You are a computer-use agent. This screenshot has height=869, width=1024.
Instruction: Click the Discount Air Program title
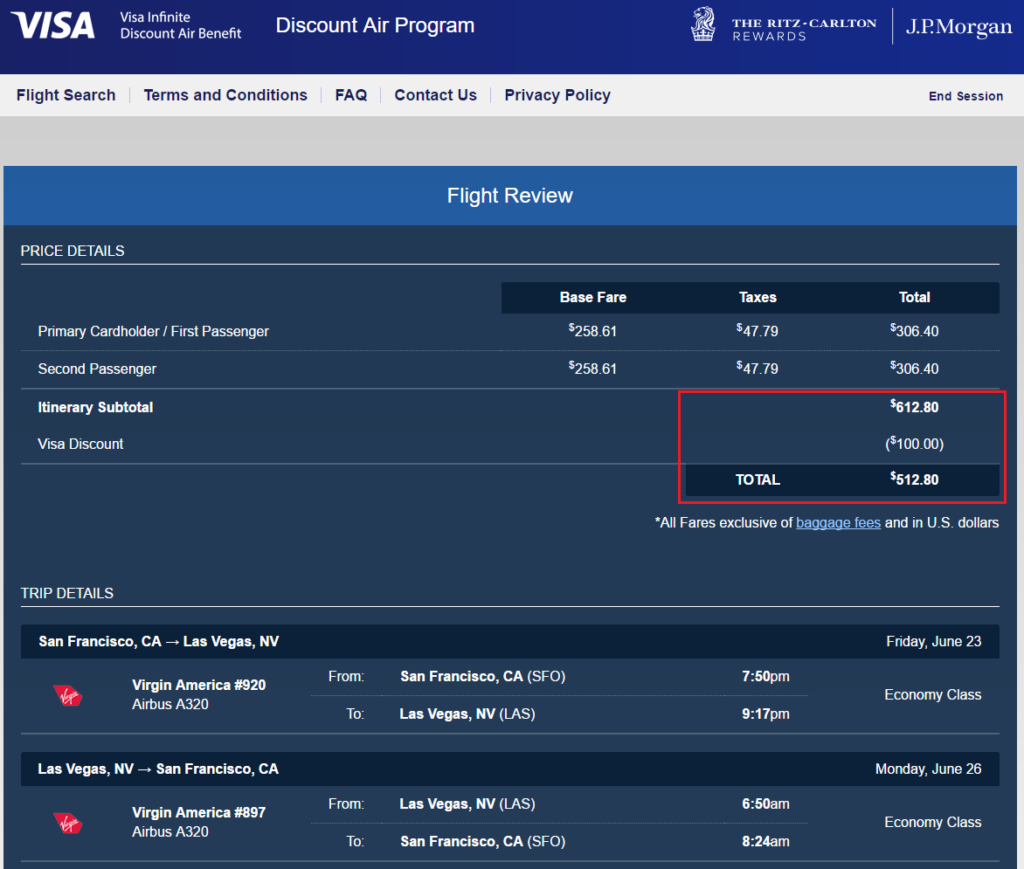coord(375,25)
